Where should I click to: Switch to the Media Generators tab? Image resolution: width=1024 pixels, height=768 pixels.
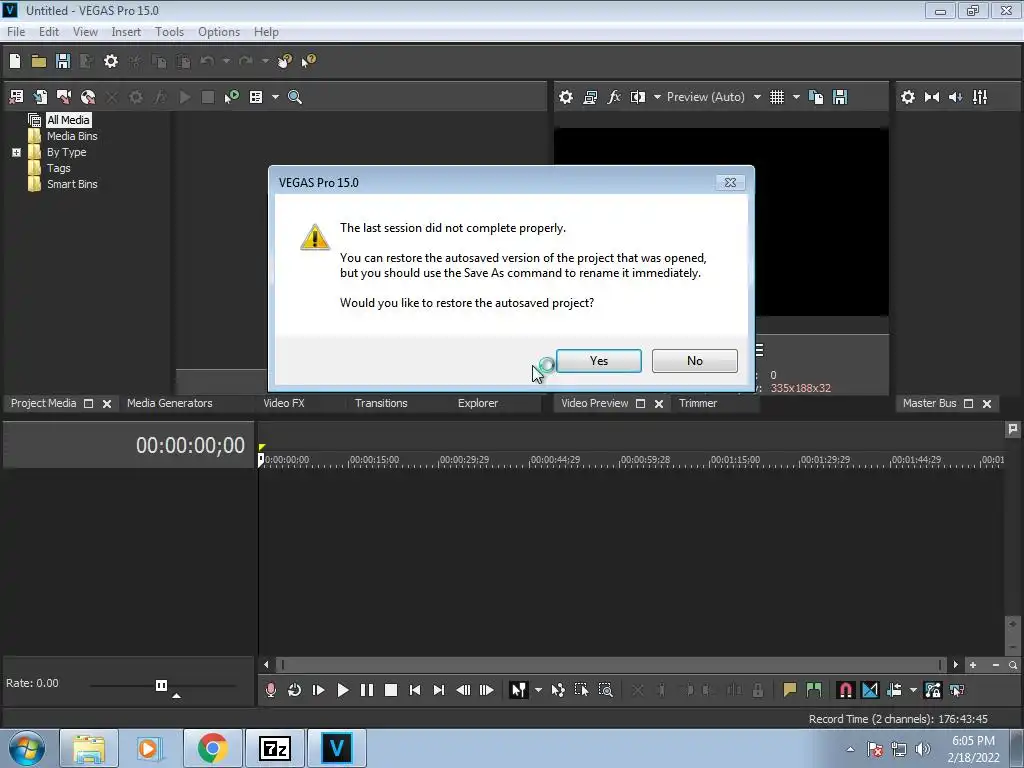click(169, 403)
